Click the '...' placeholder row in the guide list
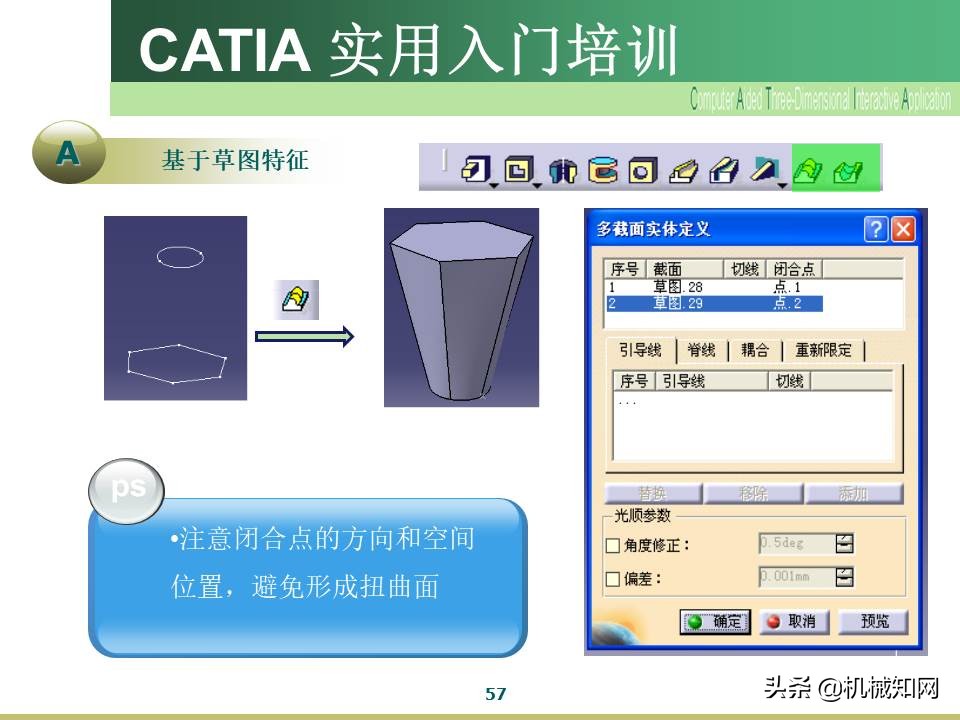960x720 pixels. coord(628,402)
